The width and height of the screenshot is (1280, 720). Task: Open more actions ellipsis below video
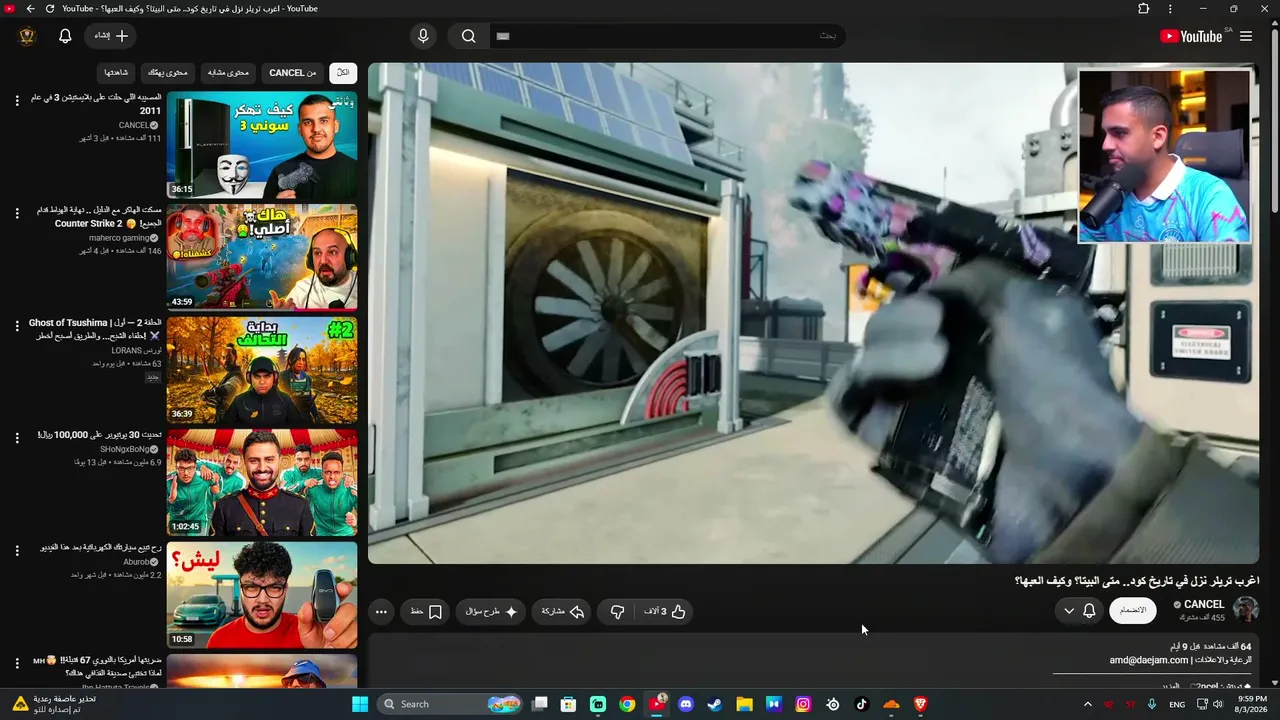pos(381,611)
